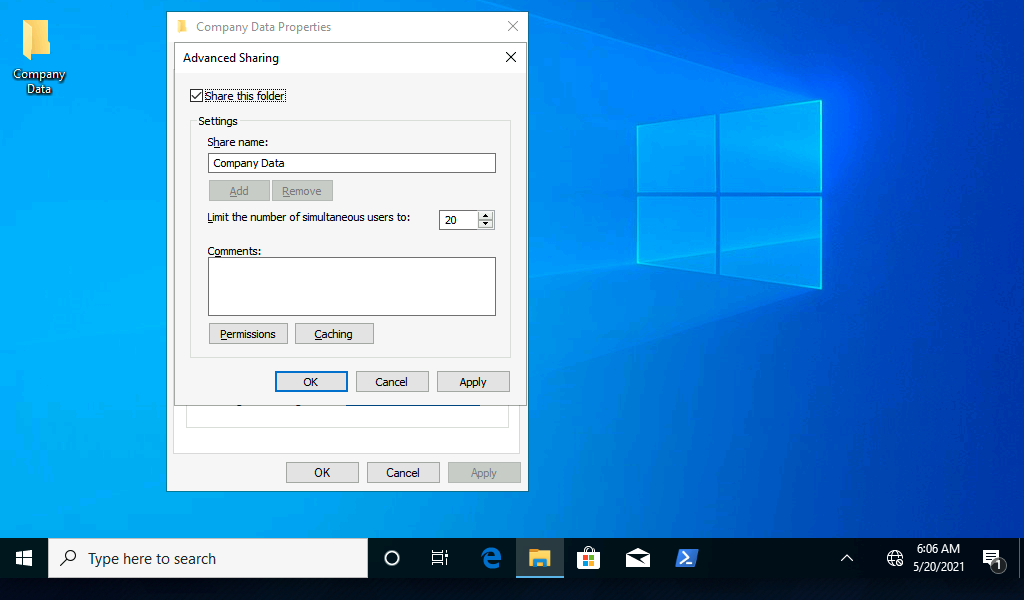Open network status globe icon
This screenshot has width=1024, height=600.
click(895, 558)
